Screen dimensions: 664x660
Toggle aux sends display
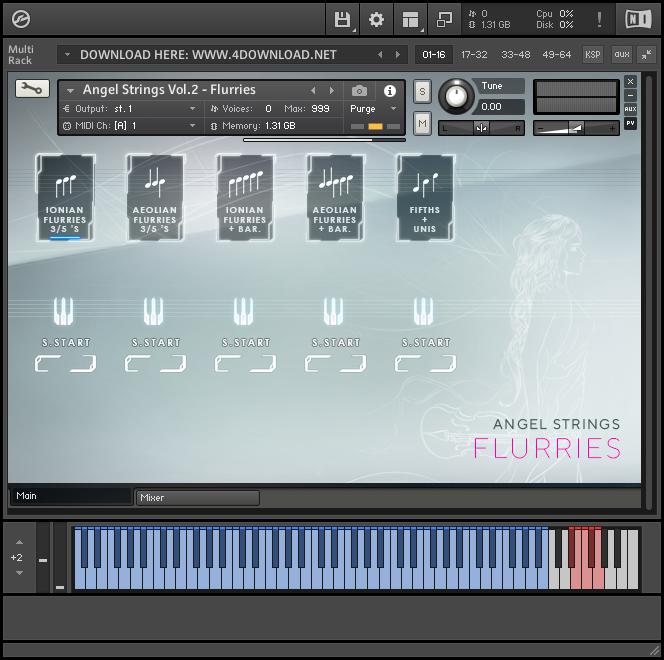[x=622, y=55]
